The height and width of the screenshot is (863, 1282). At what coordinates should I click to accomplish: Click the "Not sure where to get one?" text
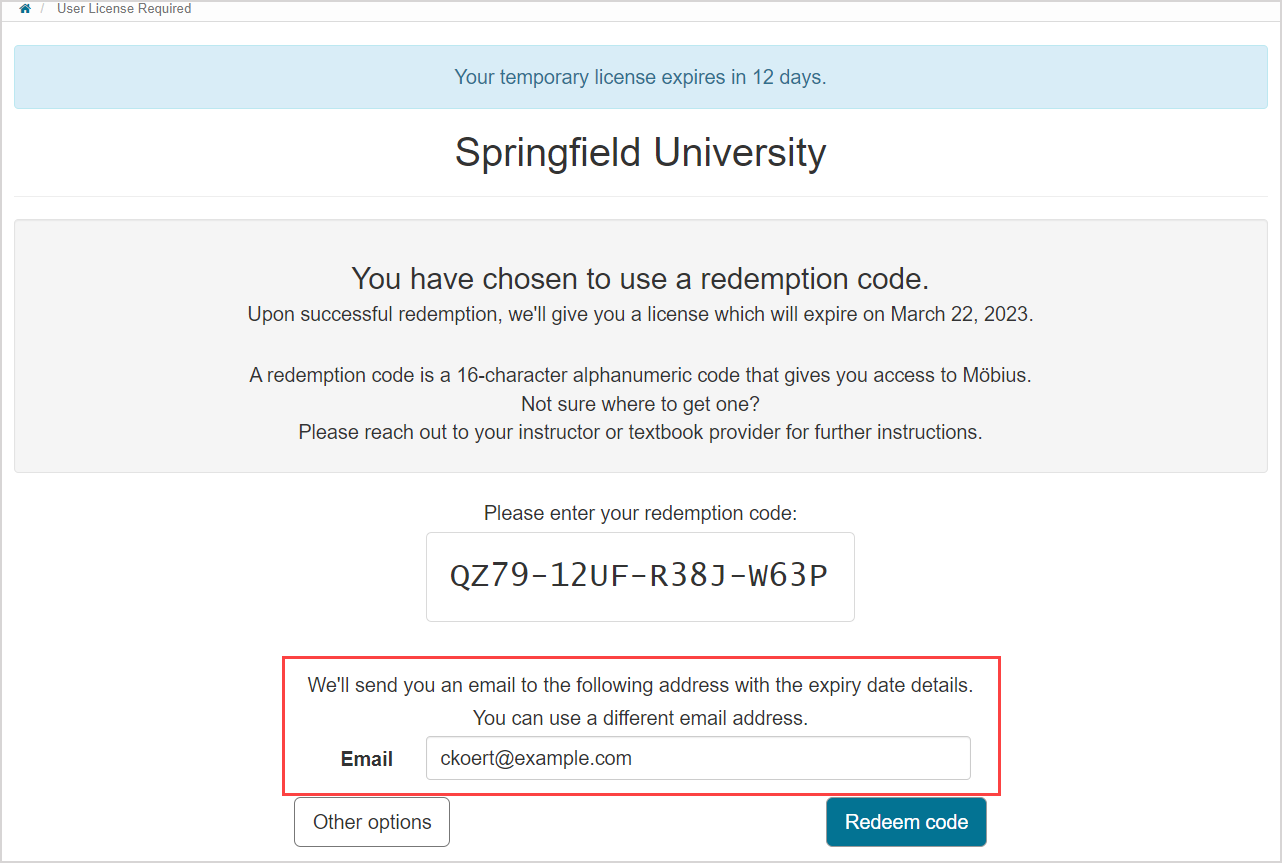[x=640, y=404]
